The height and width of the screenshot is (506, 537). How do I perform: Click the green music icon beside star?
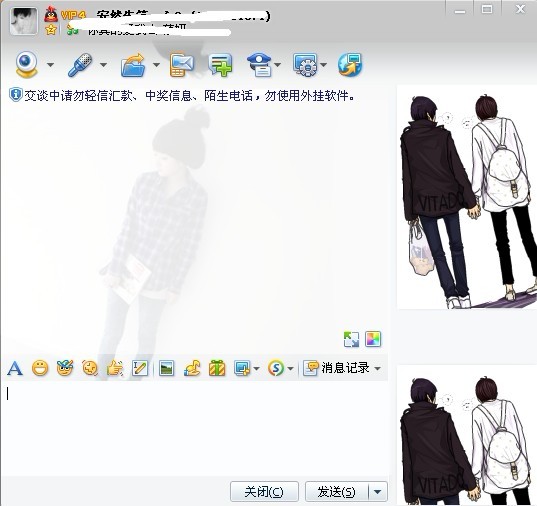click(x=72, y=30)
